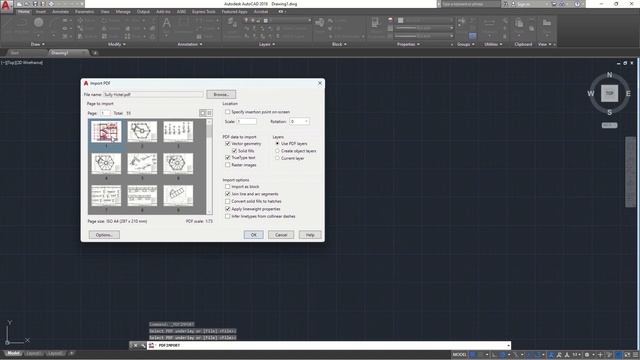Expand the Utilities panel
This screenshot has width=640, height=360.
coord(493,44)
